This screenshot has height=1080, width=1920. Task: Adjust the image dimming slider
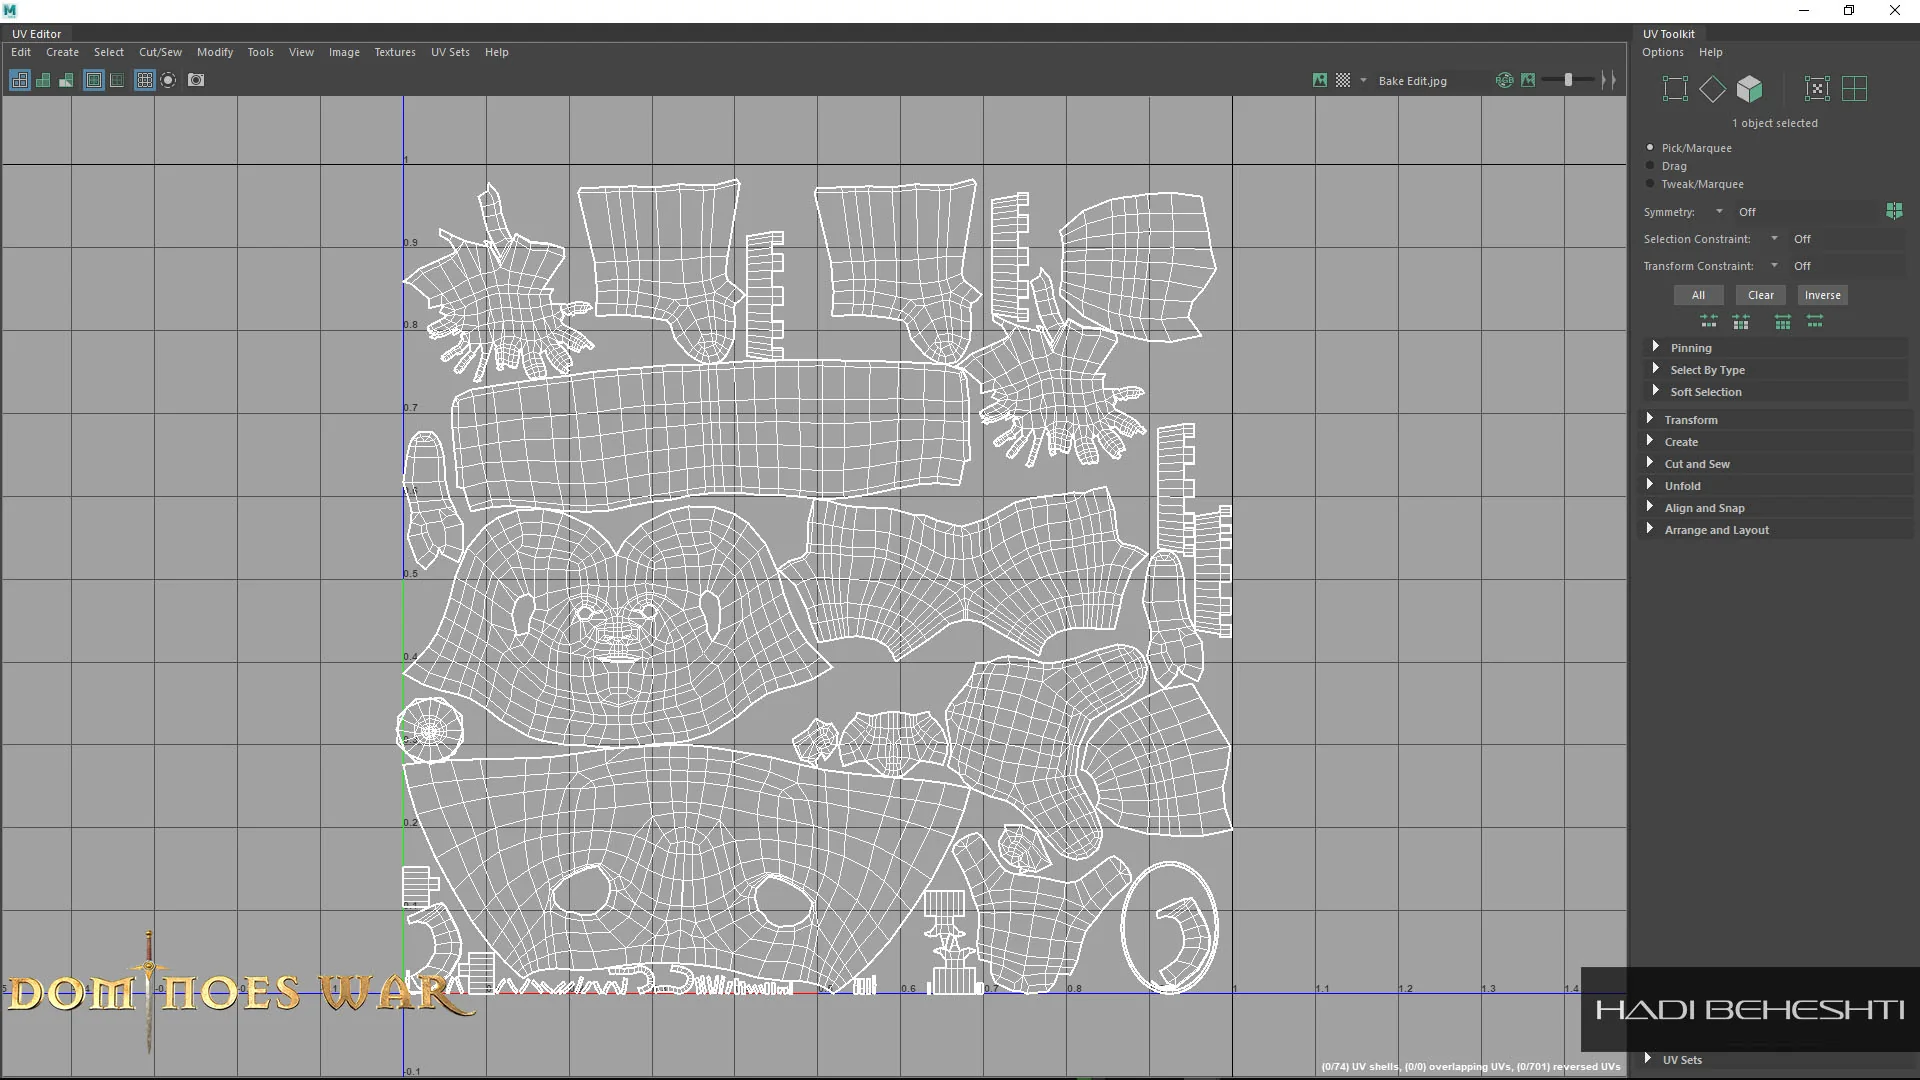pos(1568,80)
